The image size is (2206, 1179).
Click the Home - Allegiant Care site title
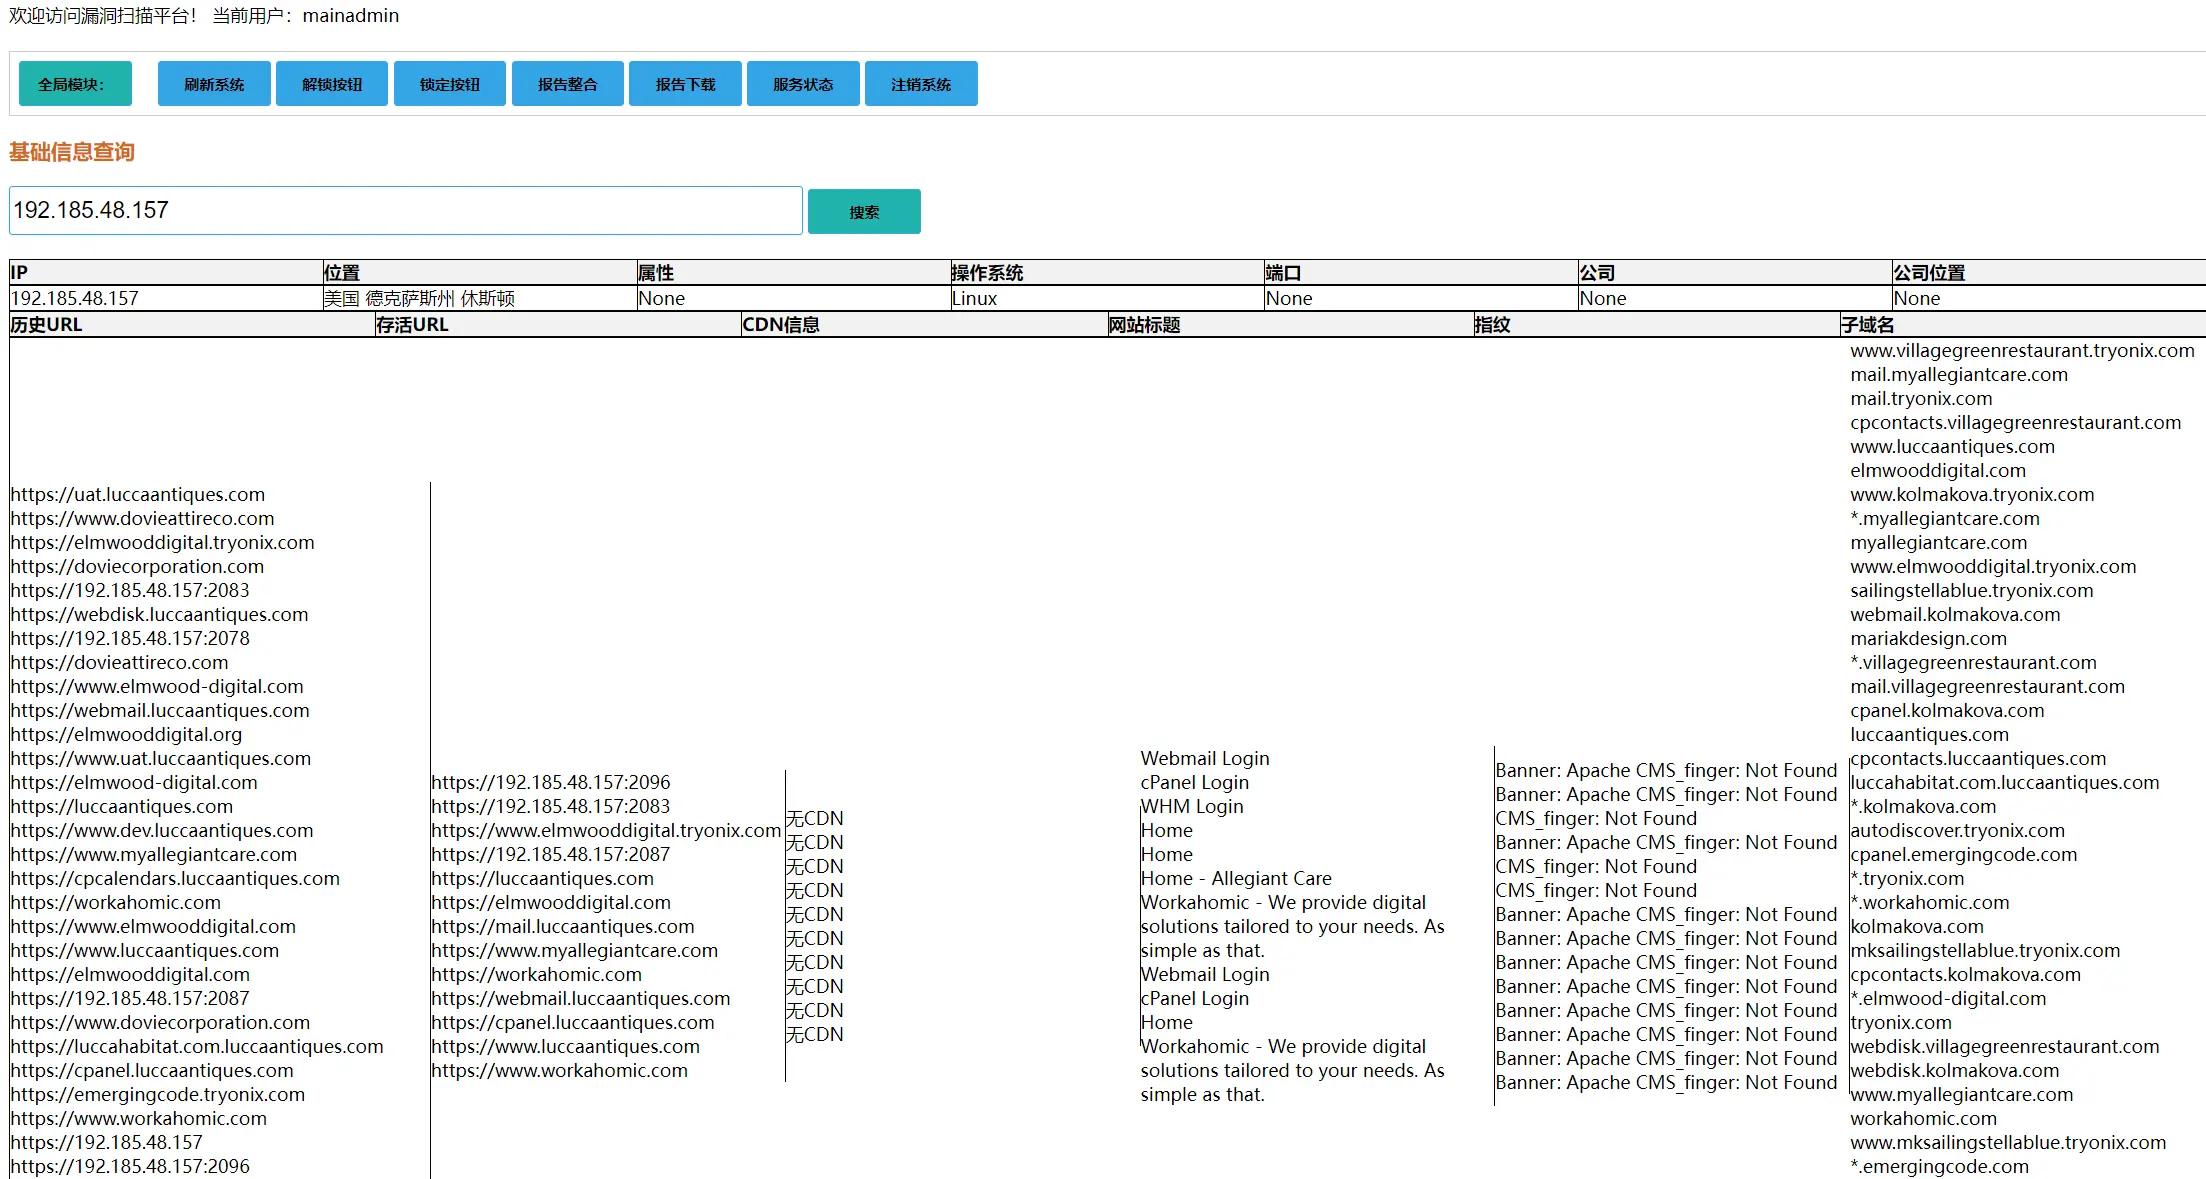click(1236, 879)
